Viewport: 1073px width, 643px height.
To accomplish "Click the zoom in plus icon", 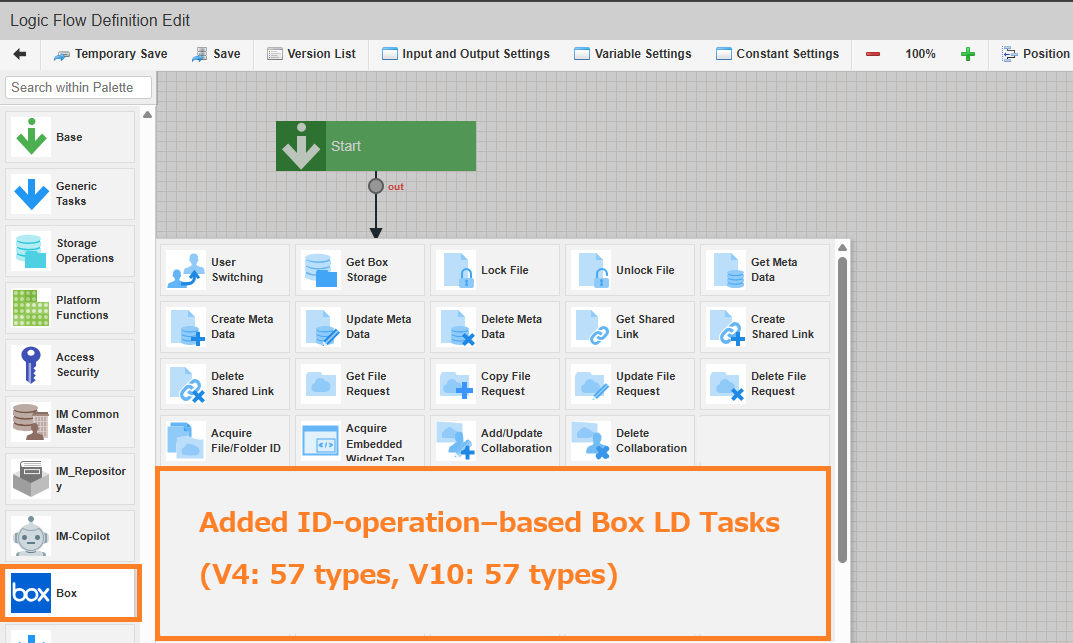I will click(967, 54).
